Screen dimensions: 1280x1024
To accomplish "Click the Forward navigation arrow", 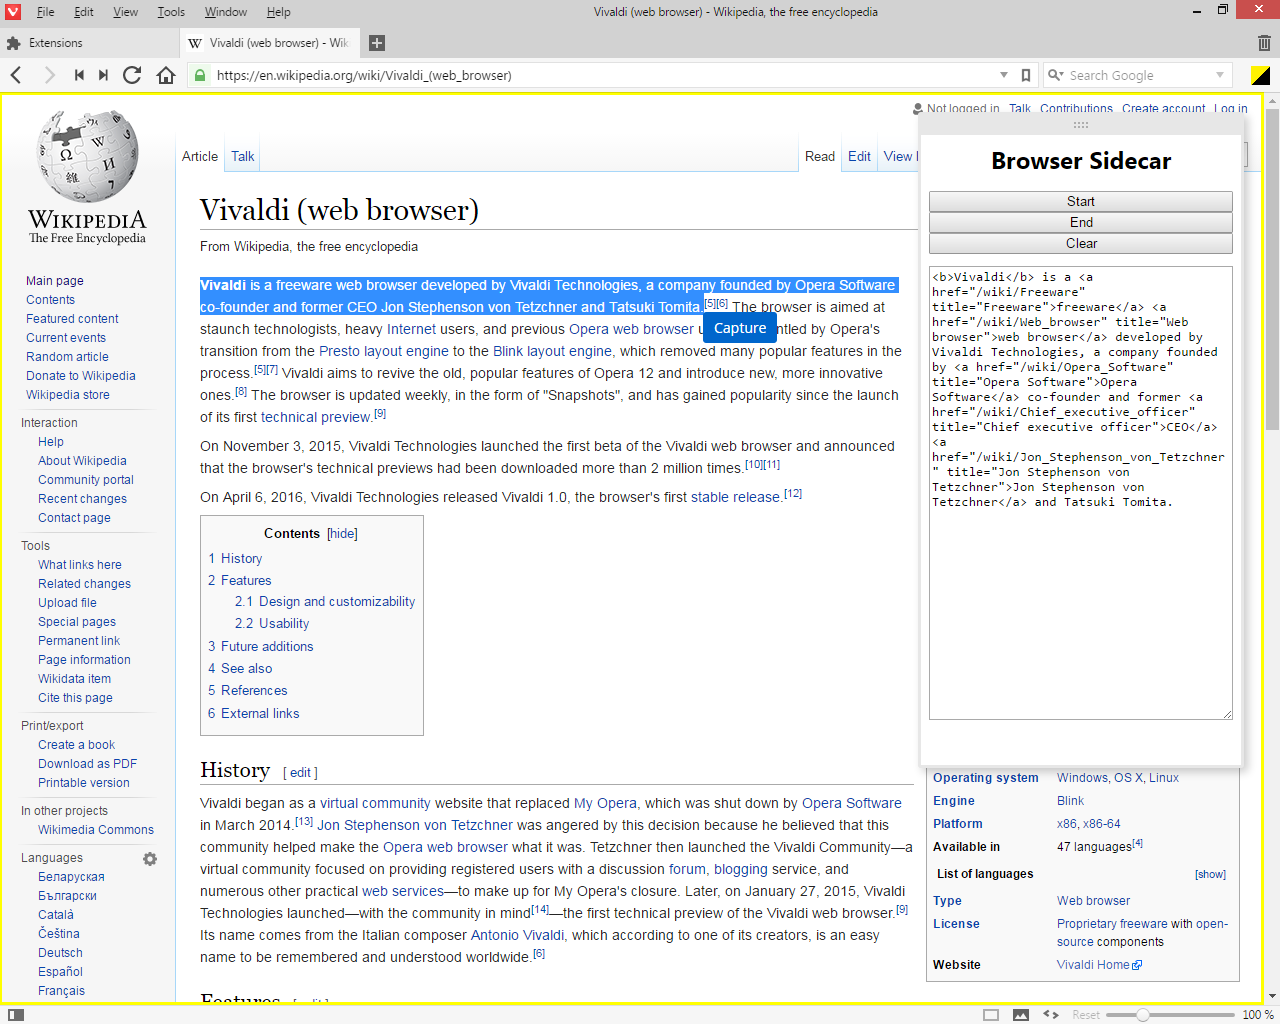I will pyautogui.click(x=49, y=75).
